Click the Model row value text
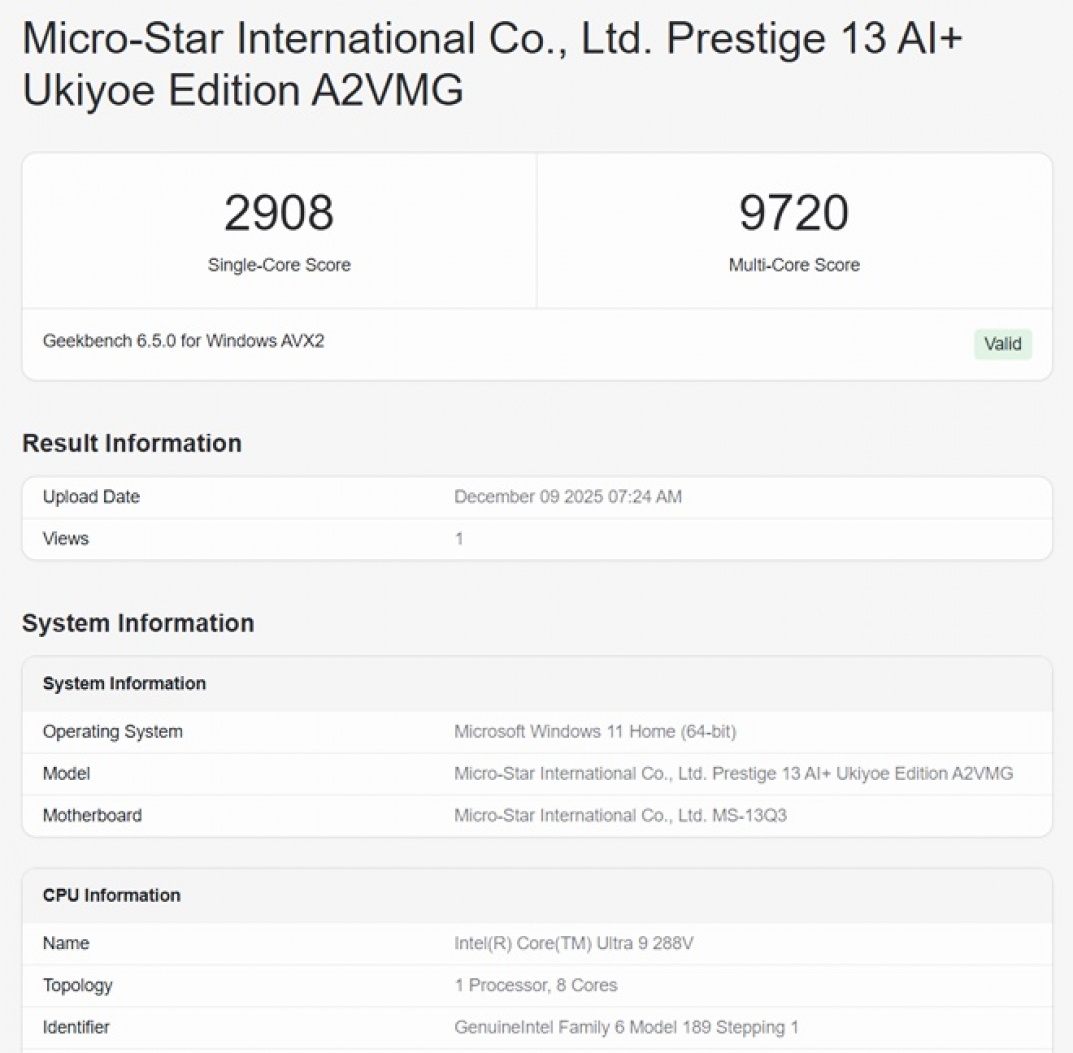 pos(733,774)
